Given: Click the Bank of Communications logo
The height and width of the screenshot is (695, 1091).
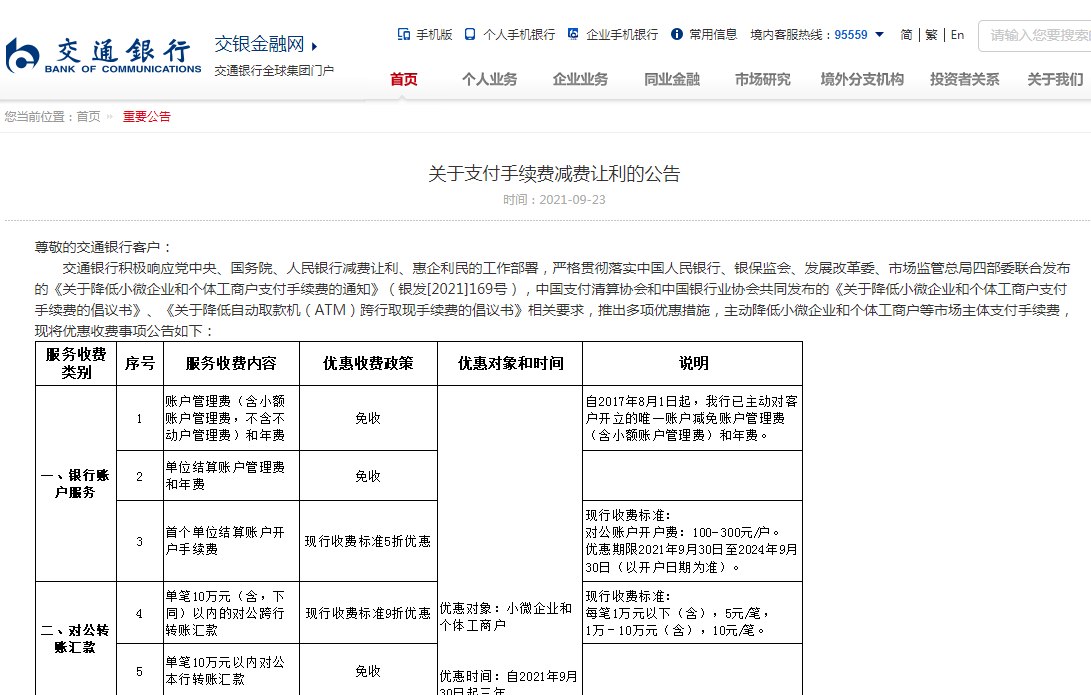Looking at the screenshot, I should click(x=103, y=56).
